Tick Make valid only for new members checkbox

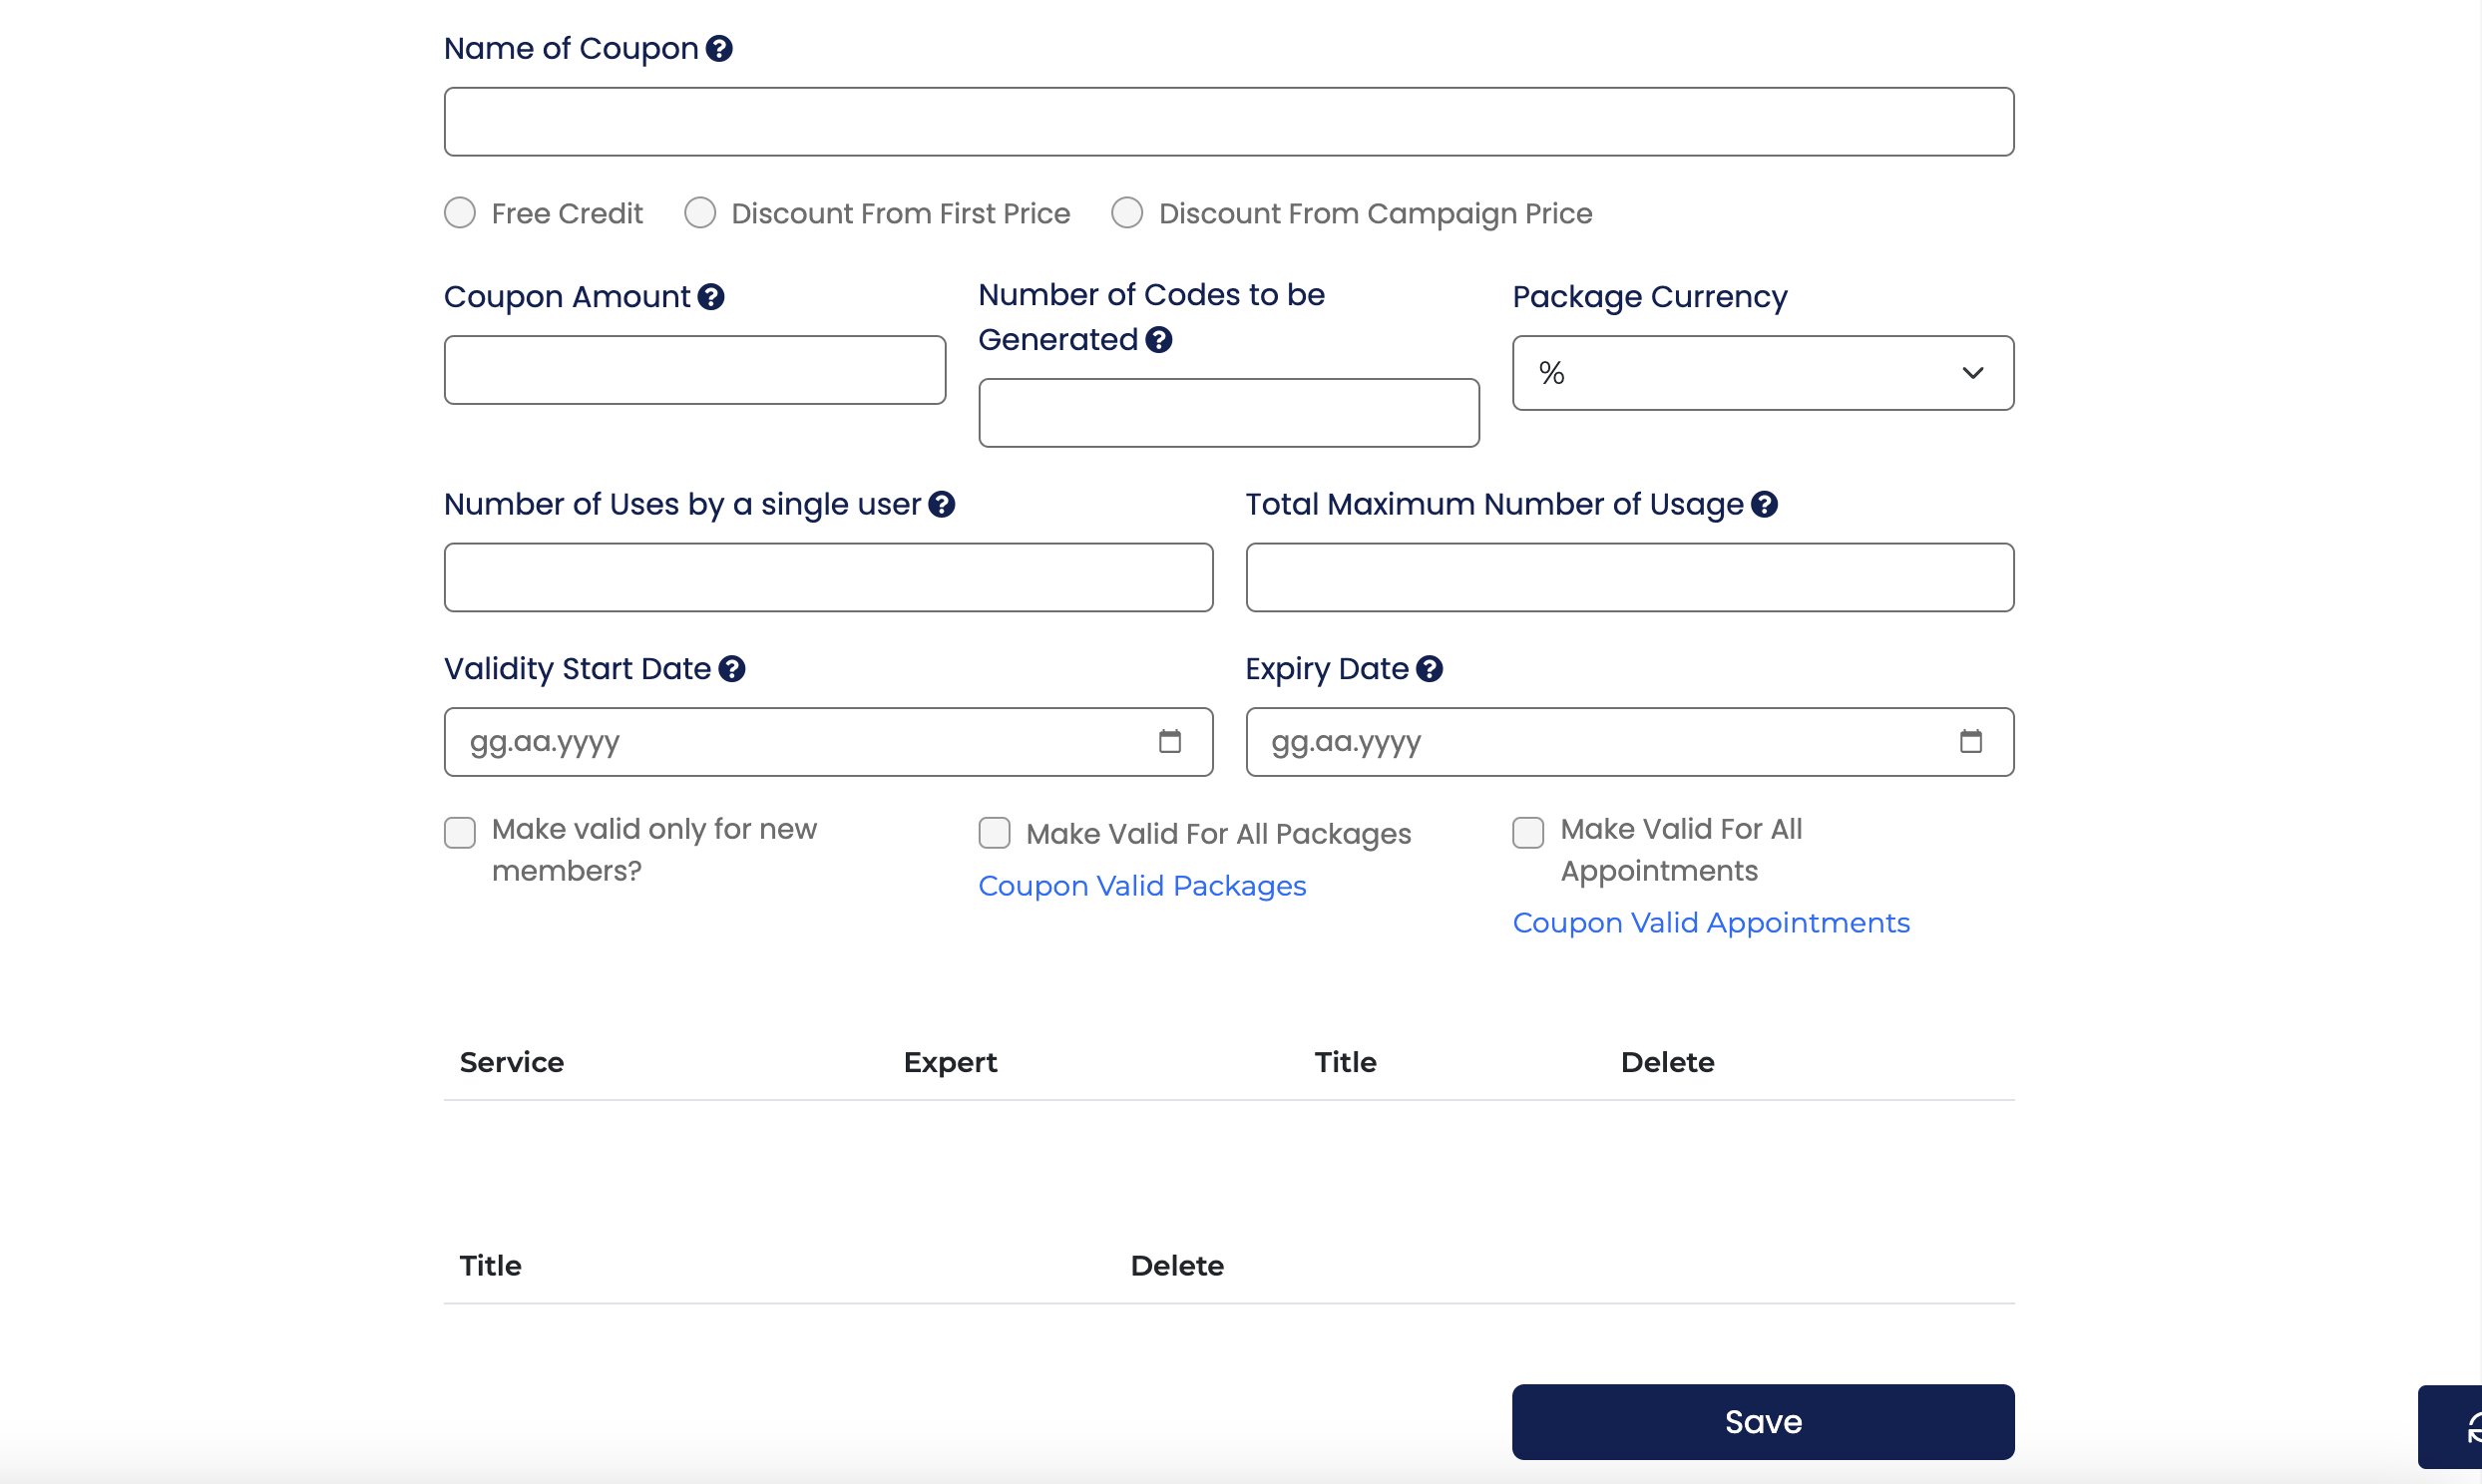pyautogui.click(x=460, y=832)
